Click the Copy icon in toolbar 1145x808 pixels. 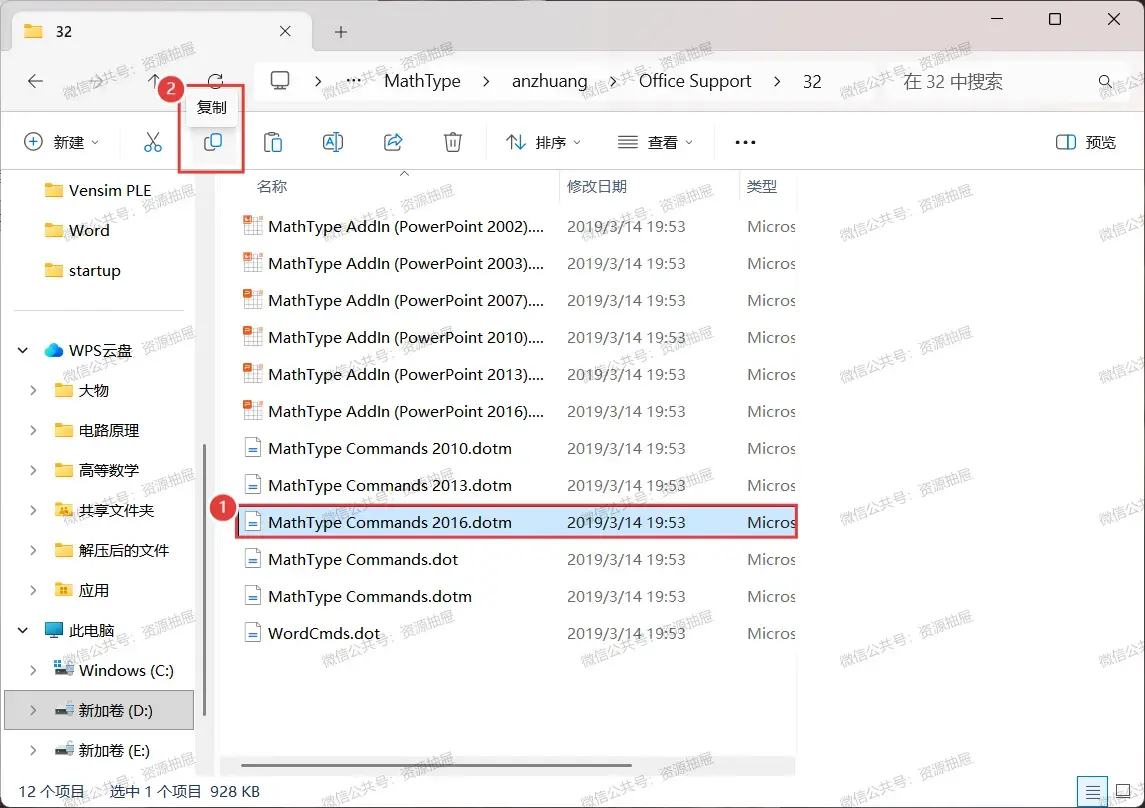pyautogui.click(x=212, y=142)
